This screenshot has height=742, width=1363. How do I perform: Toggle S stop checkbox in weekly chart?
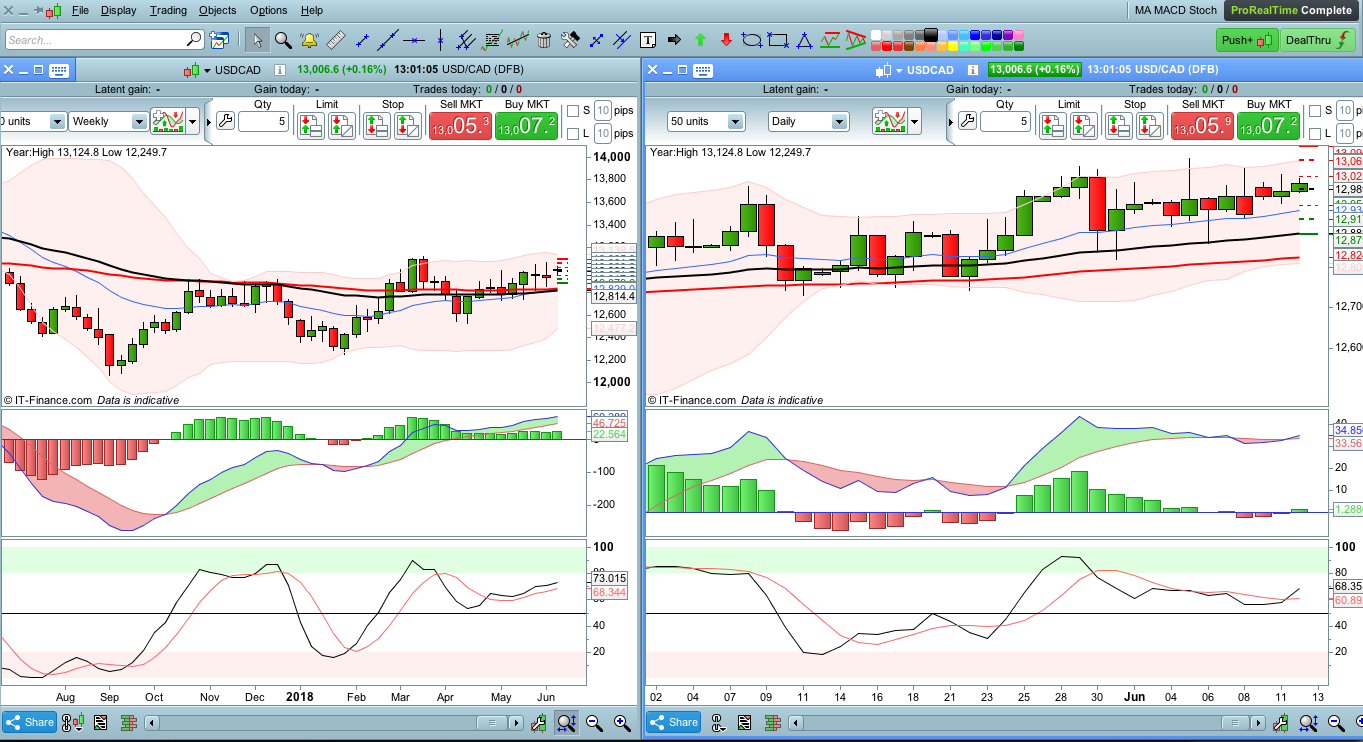[573, 111]
